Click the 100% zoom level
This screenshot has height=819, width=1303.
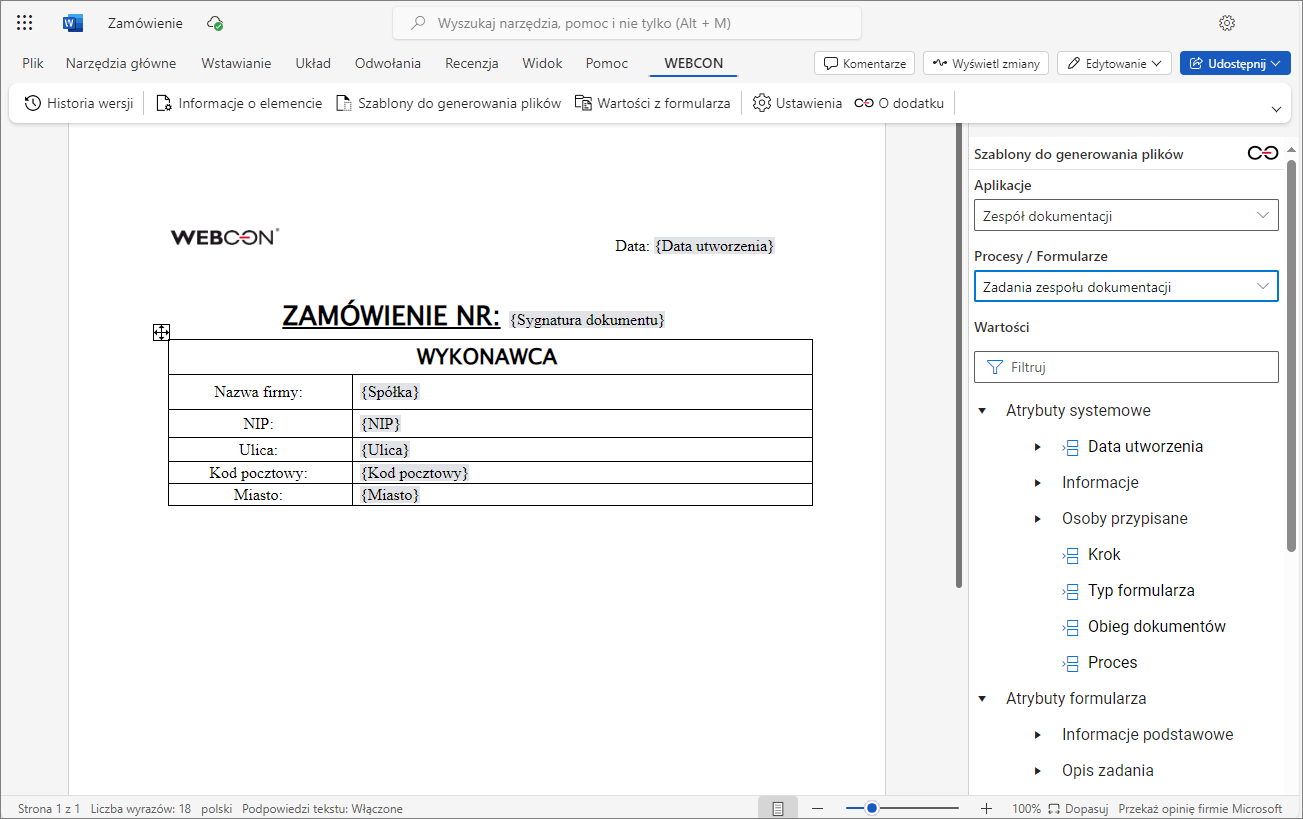click(1027, 808)
